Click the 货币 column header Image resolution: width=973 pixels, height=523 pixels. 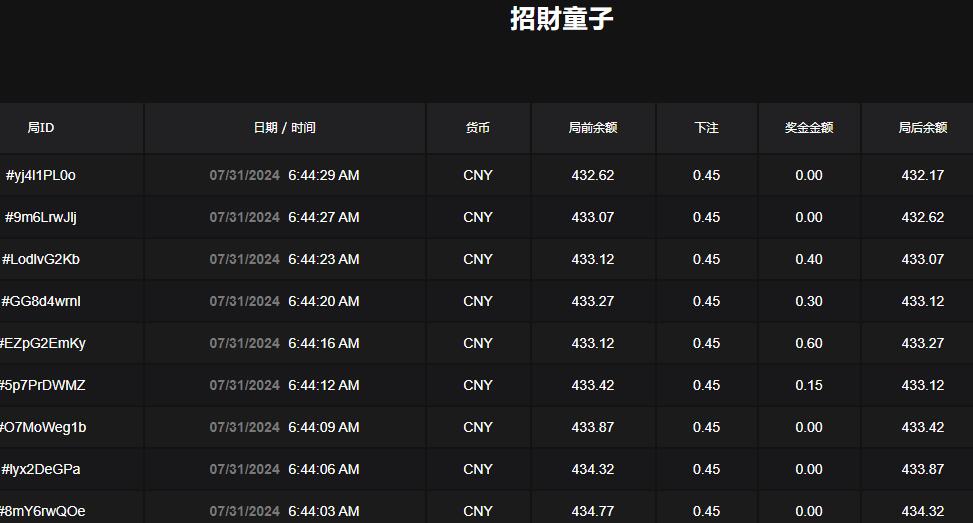click(x=478, y=128)
